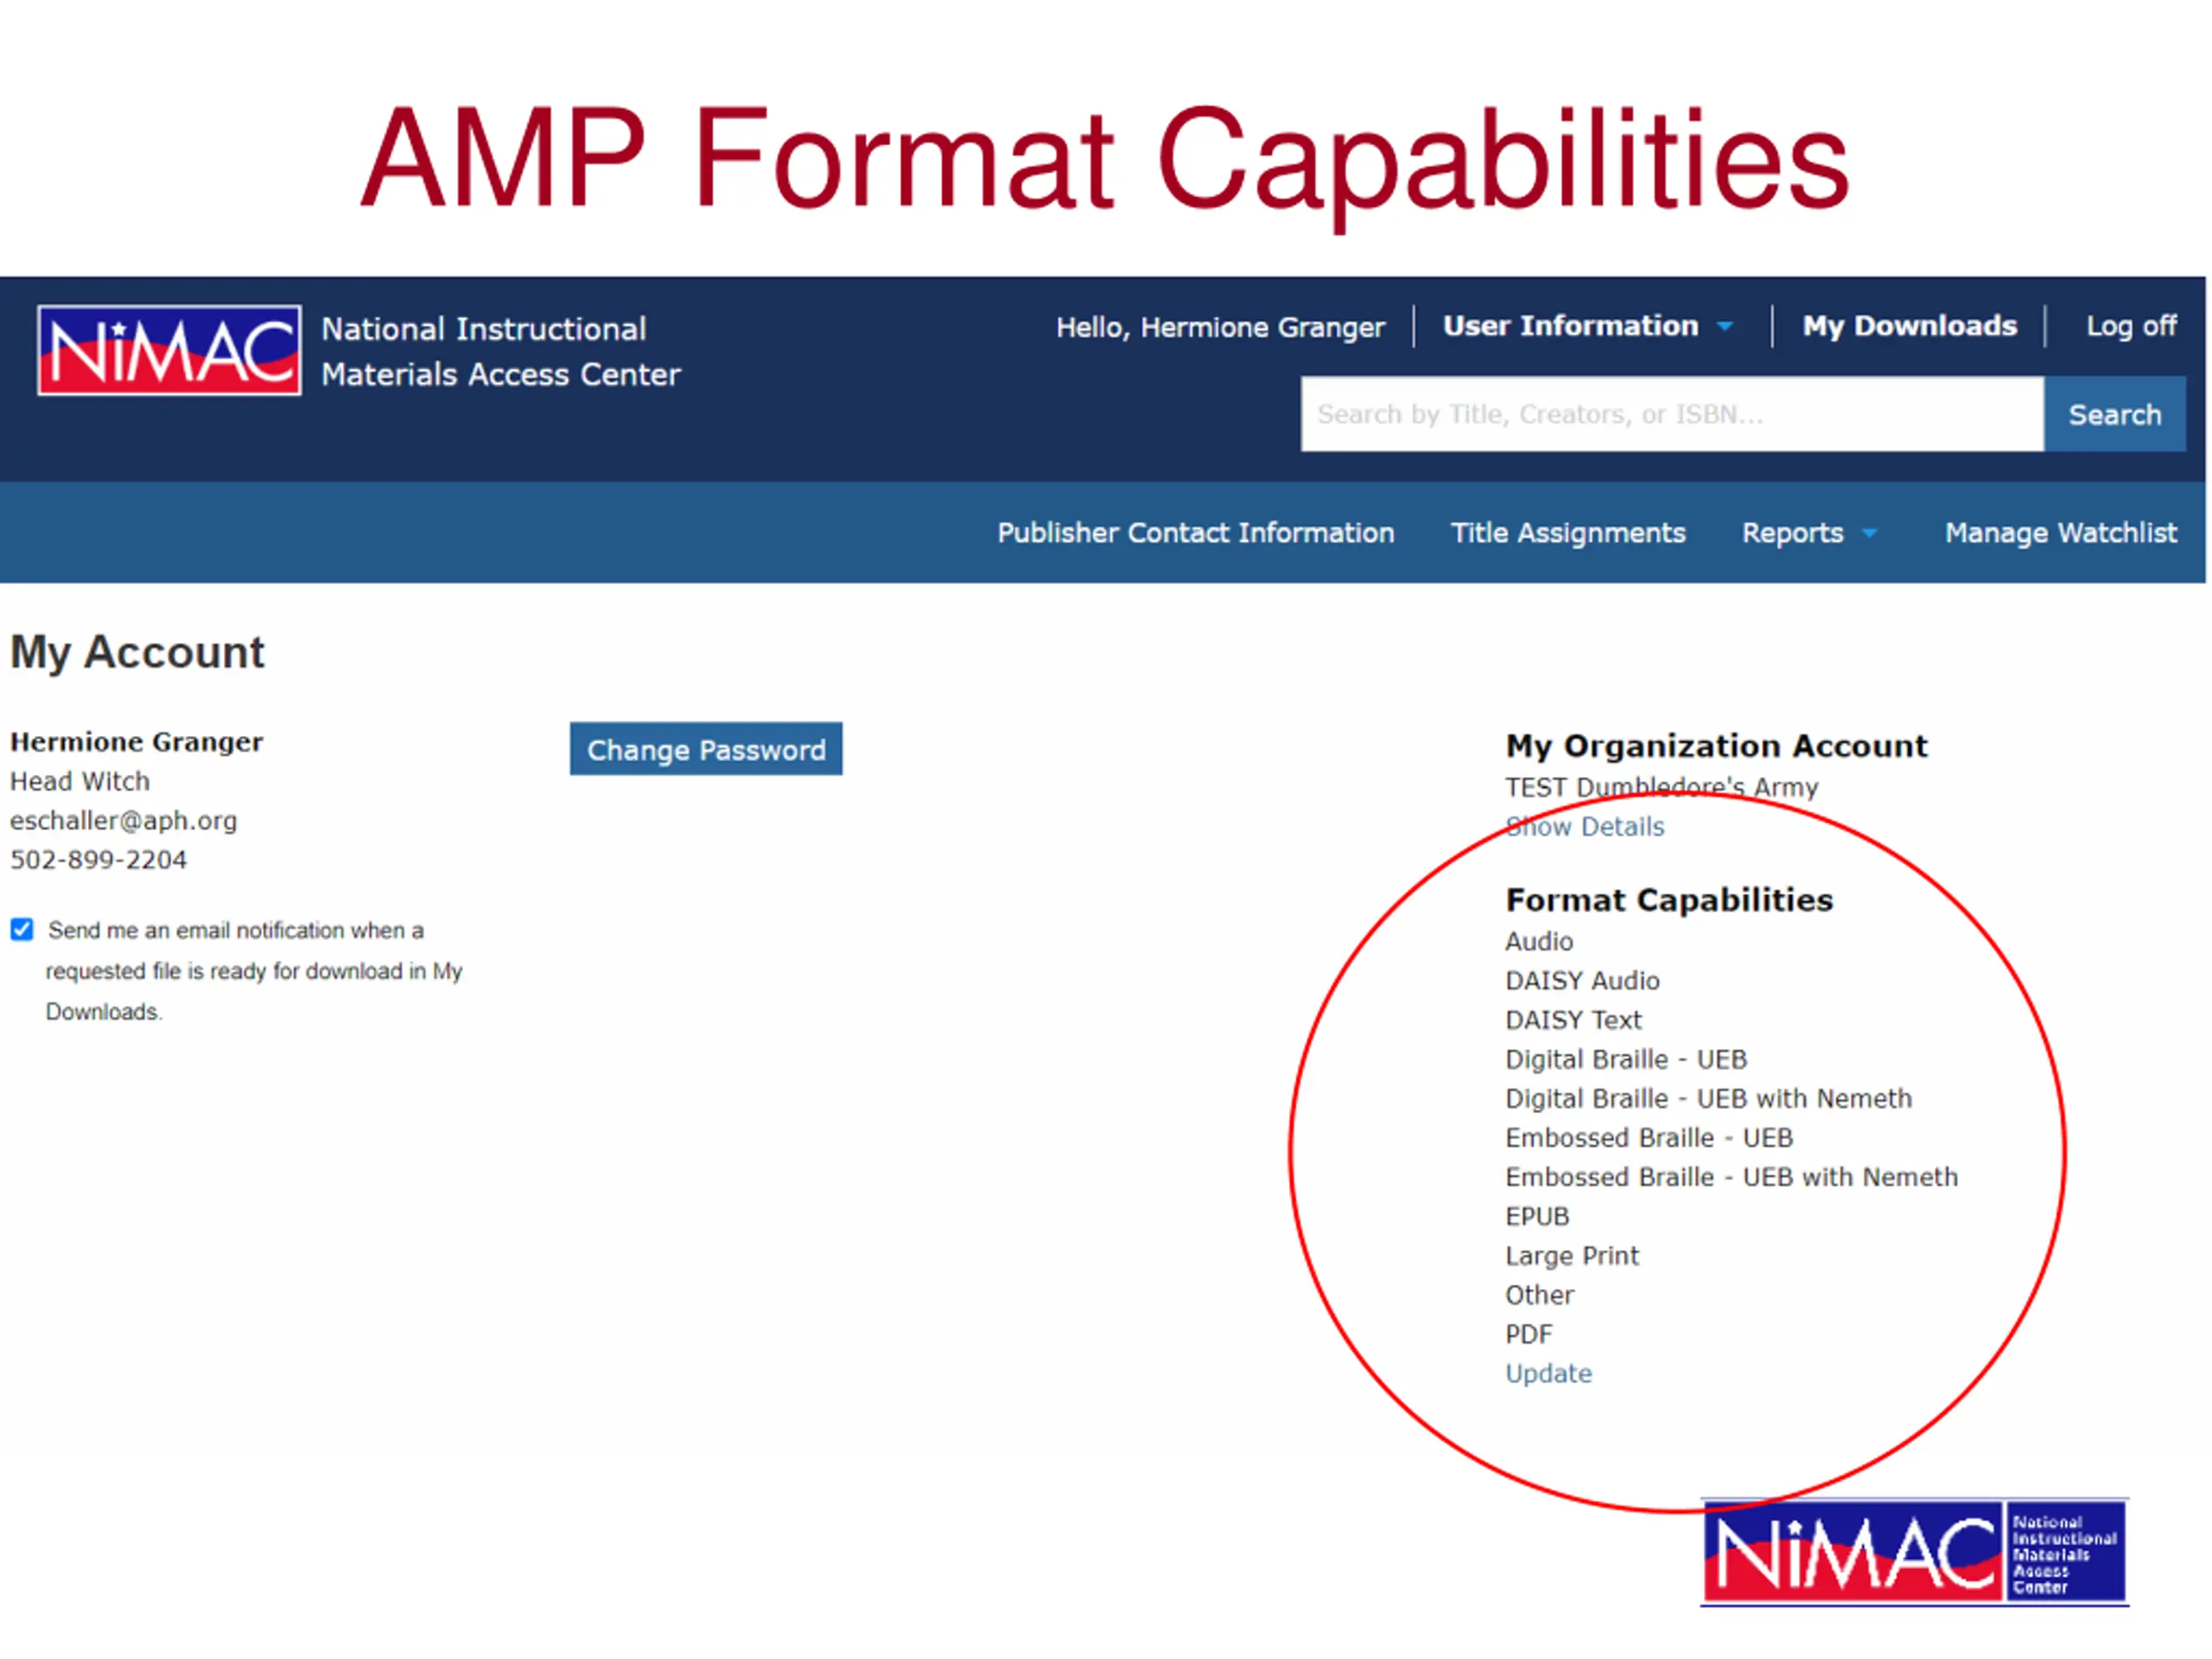Image resolution: width=2212 pixels, height=1659 pixels.
Task: Go to Title Assignments
Action: click(1568, 533)
